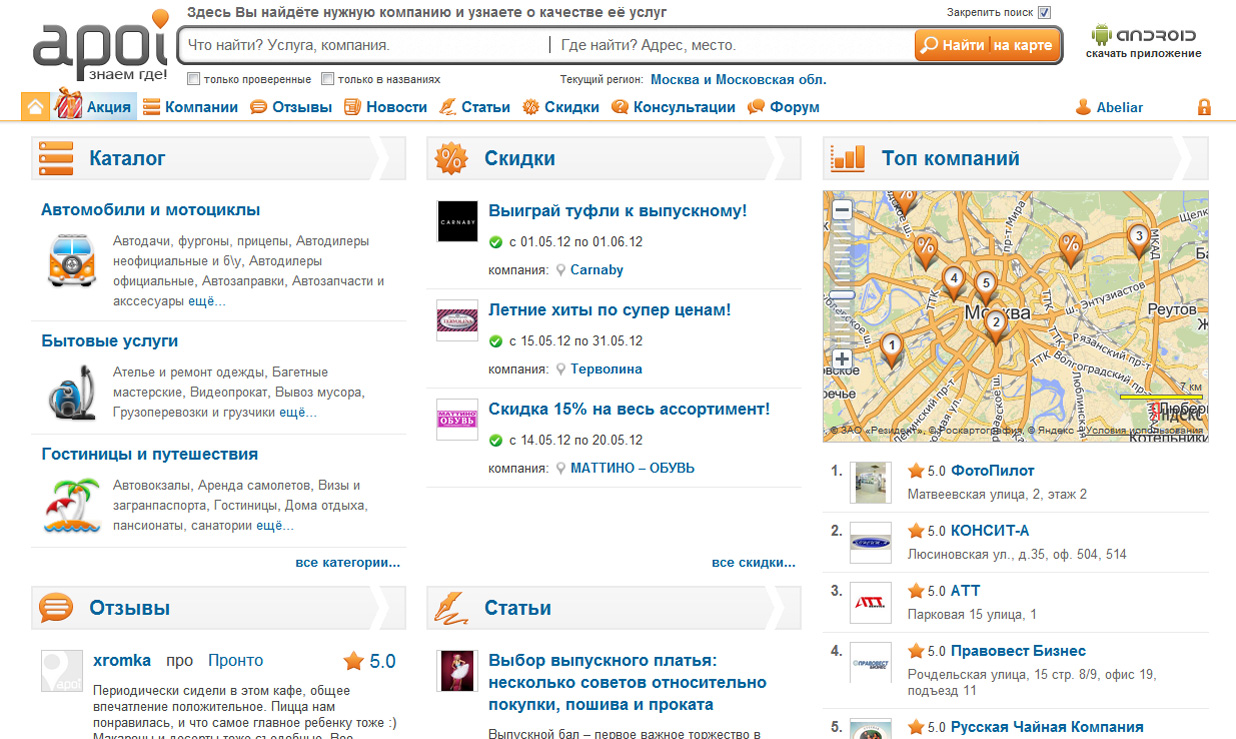The width and height of the screenshot is (1236, 739).
Task: Focus the Где найти location field
Action: tap(732, 45)
